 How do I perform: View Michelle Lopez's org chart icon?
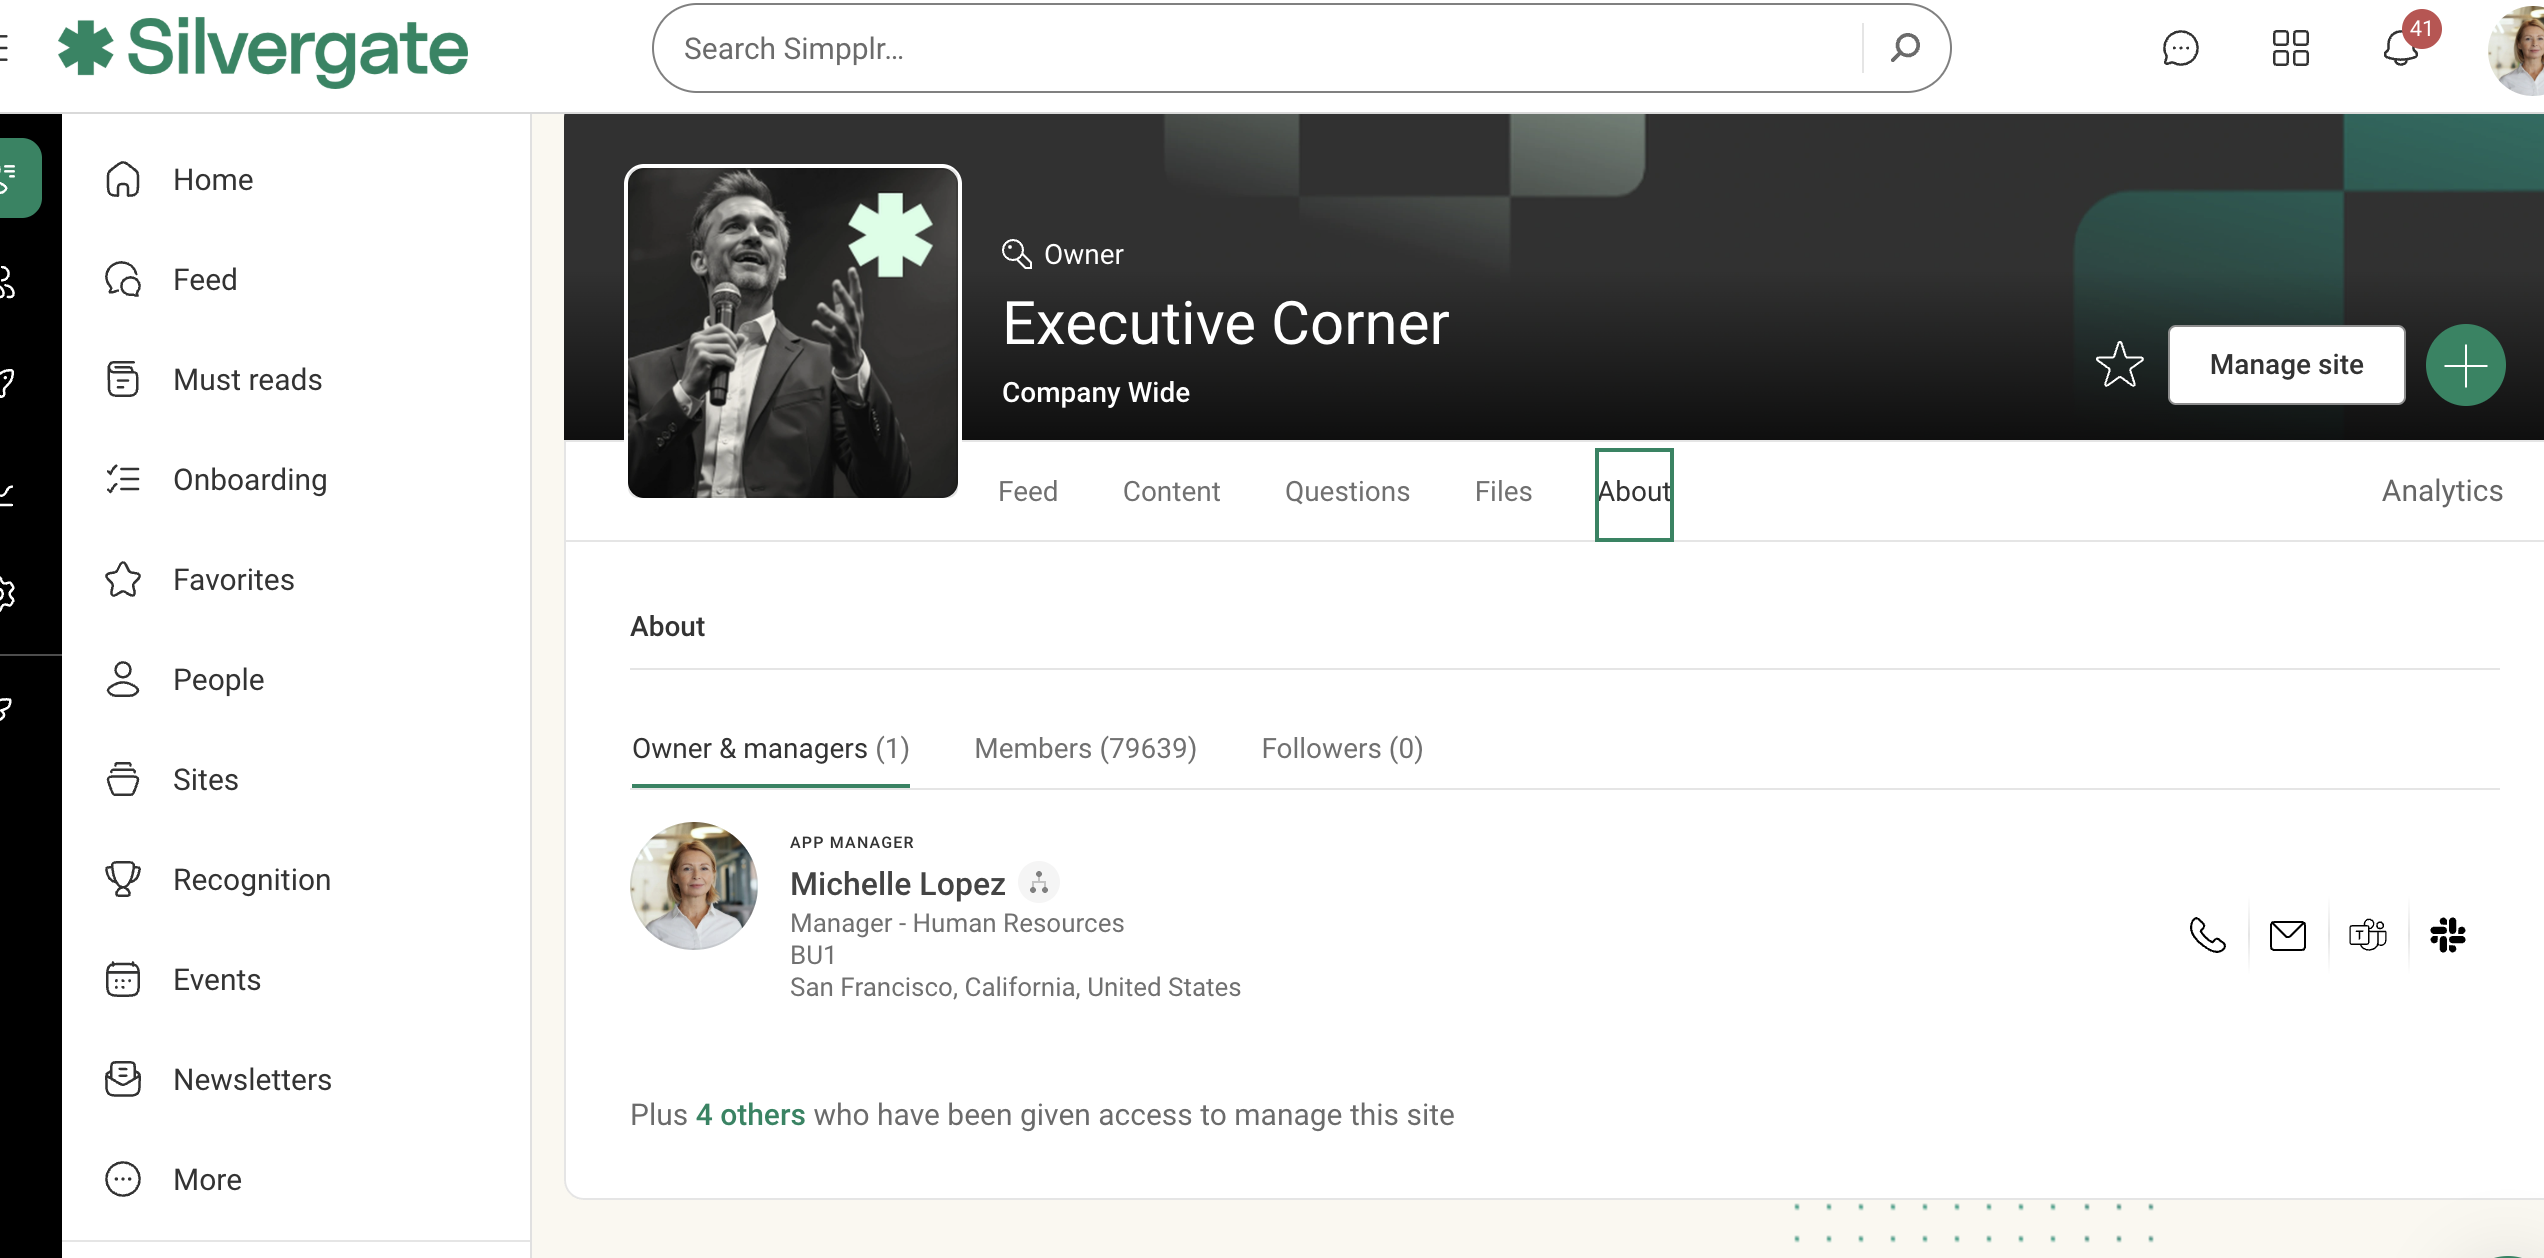[x=1039, y=883]
